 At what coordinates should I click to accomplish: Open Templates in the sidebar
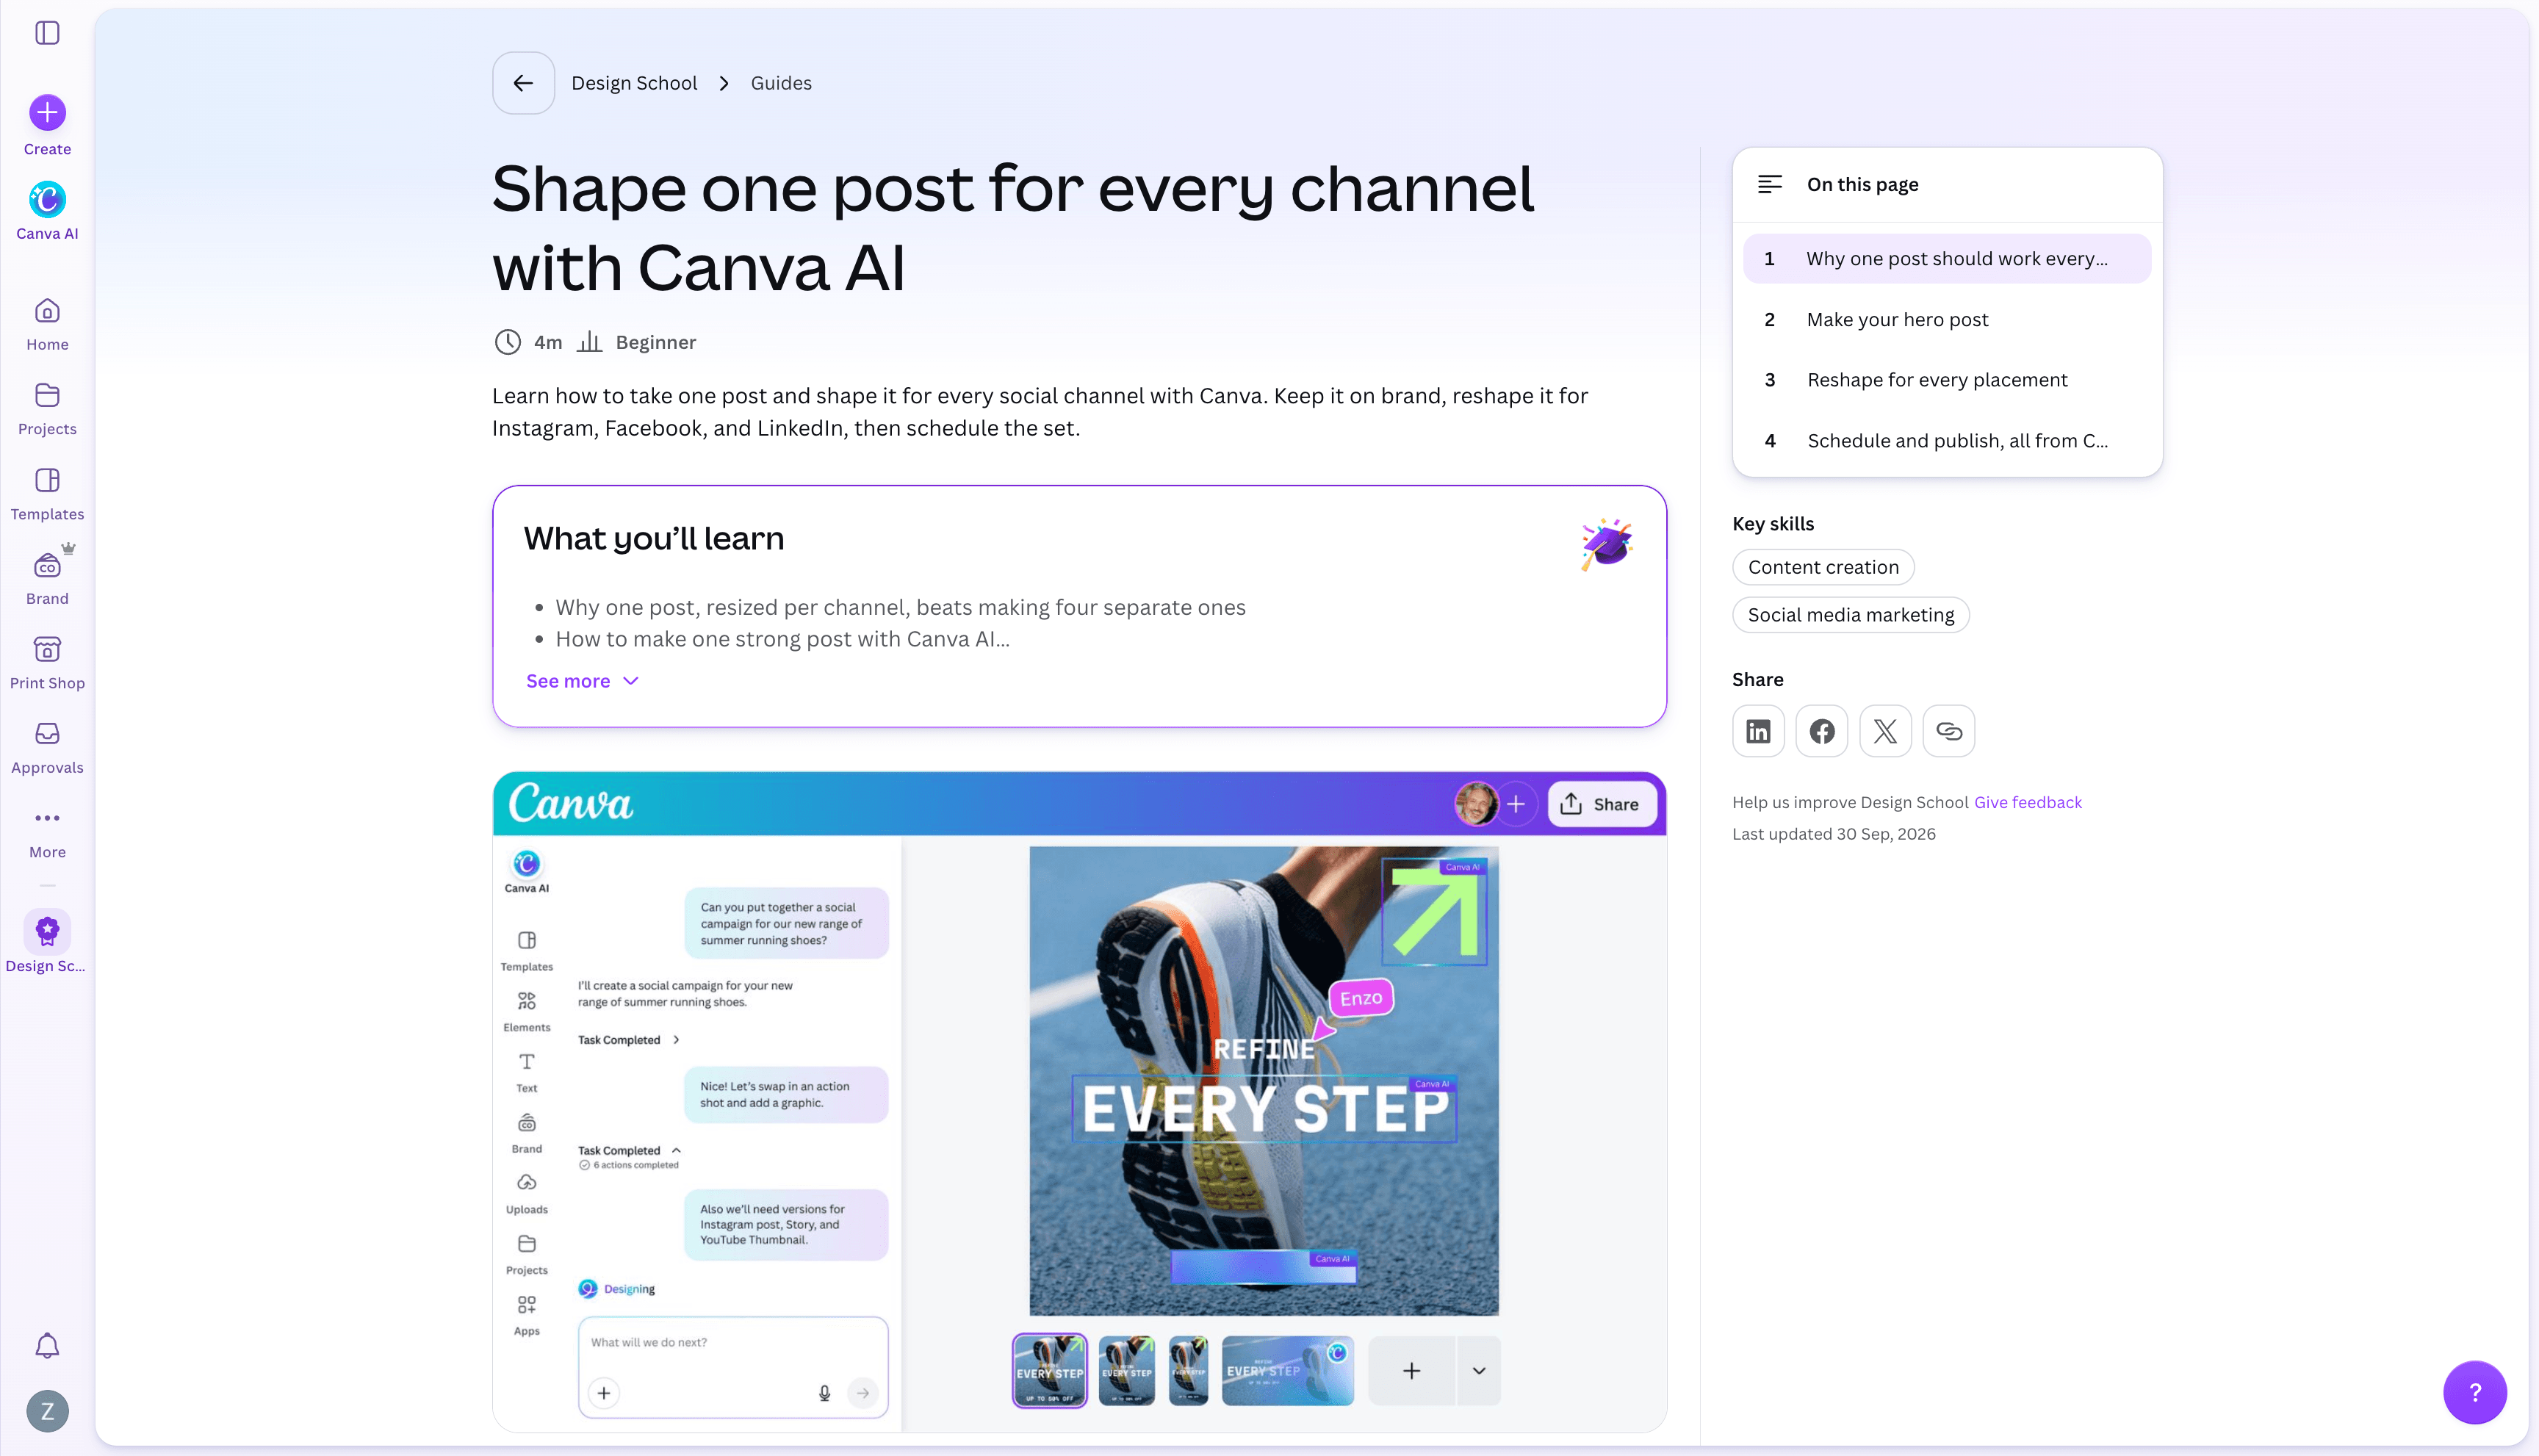tap(47, 494)
